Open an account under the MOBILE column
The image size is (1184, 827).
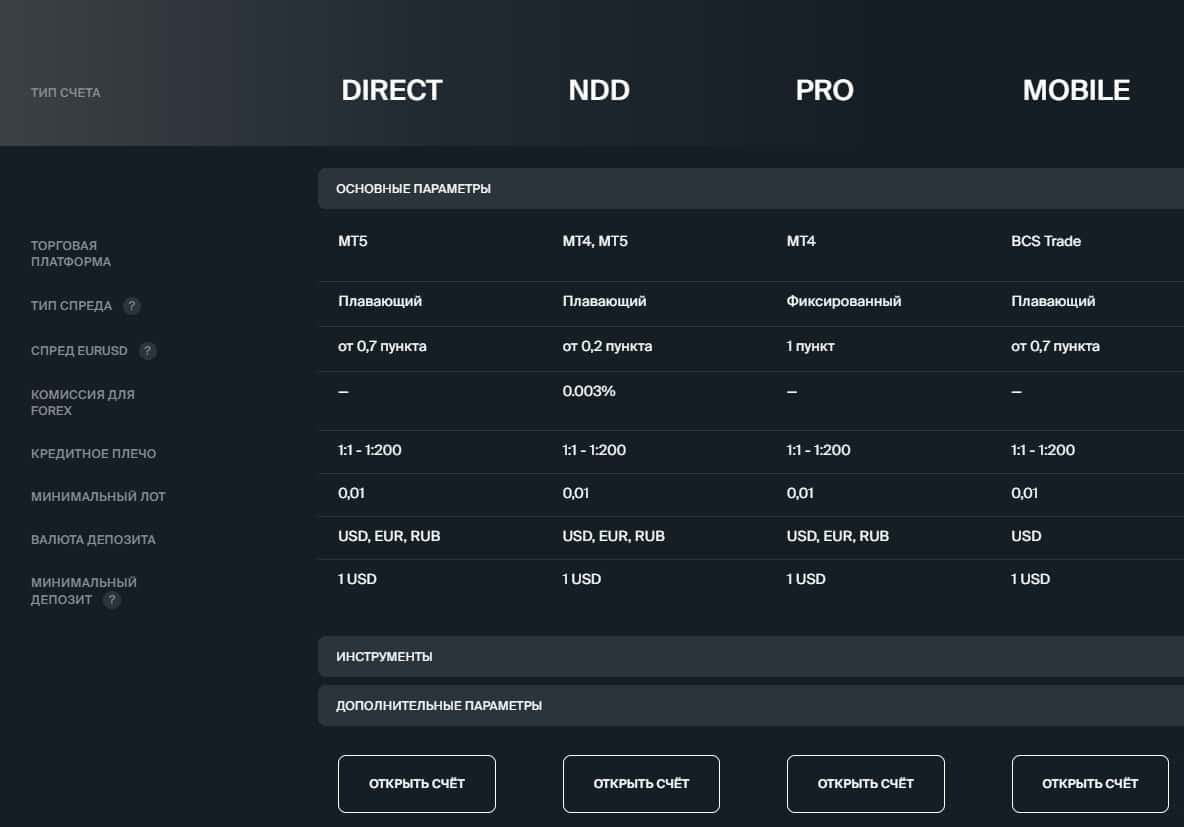(1089, 783)
